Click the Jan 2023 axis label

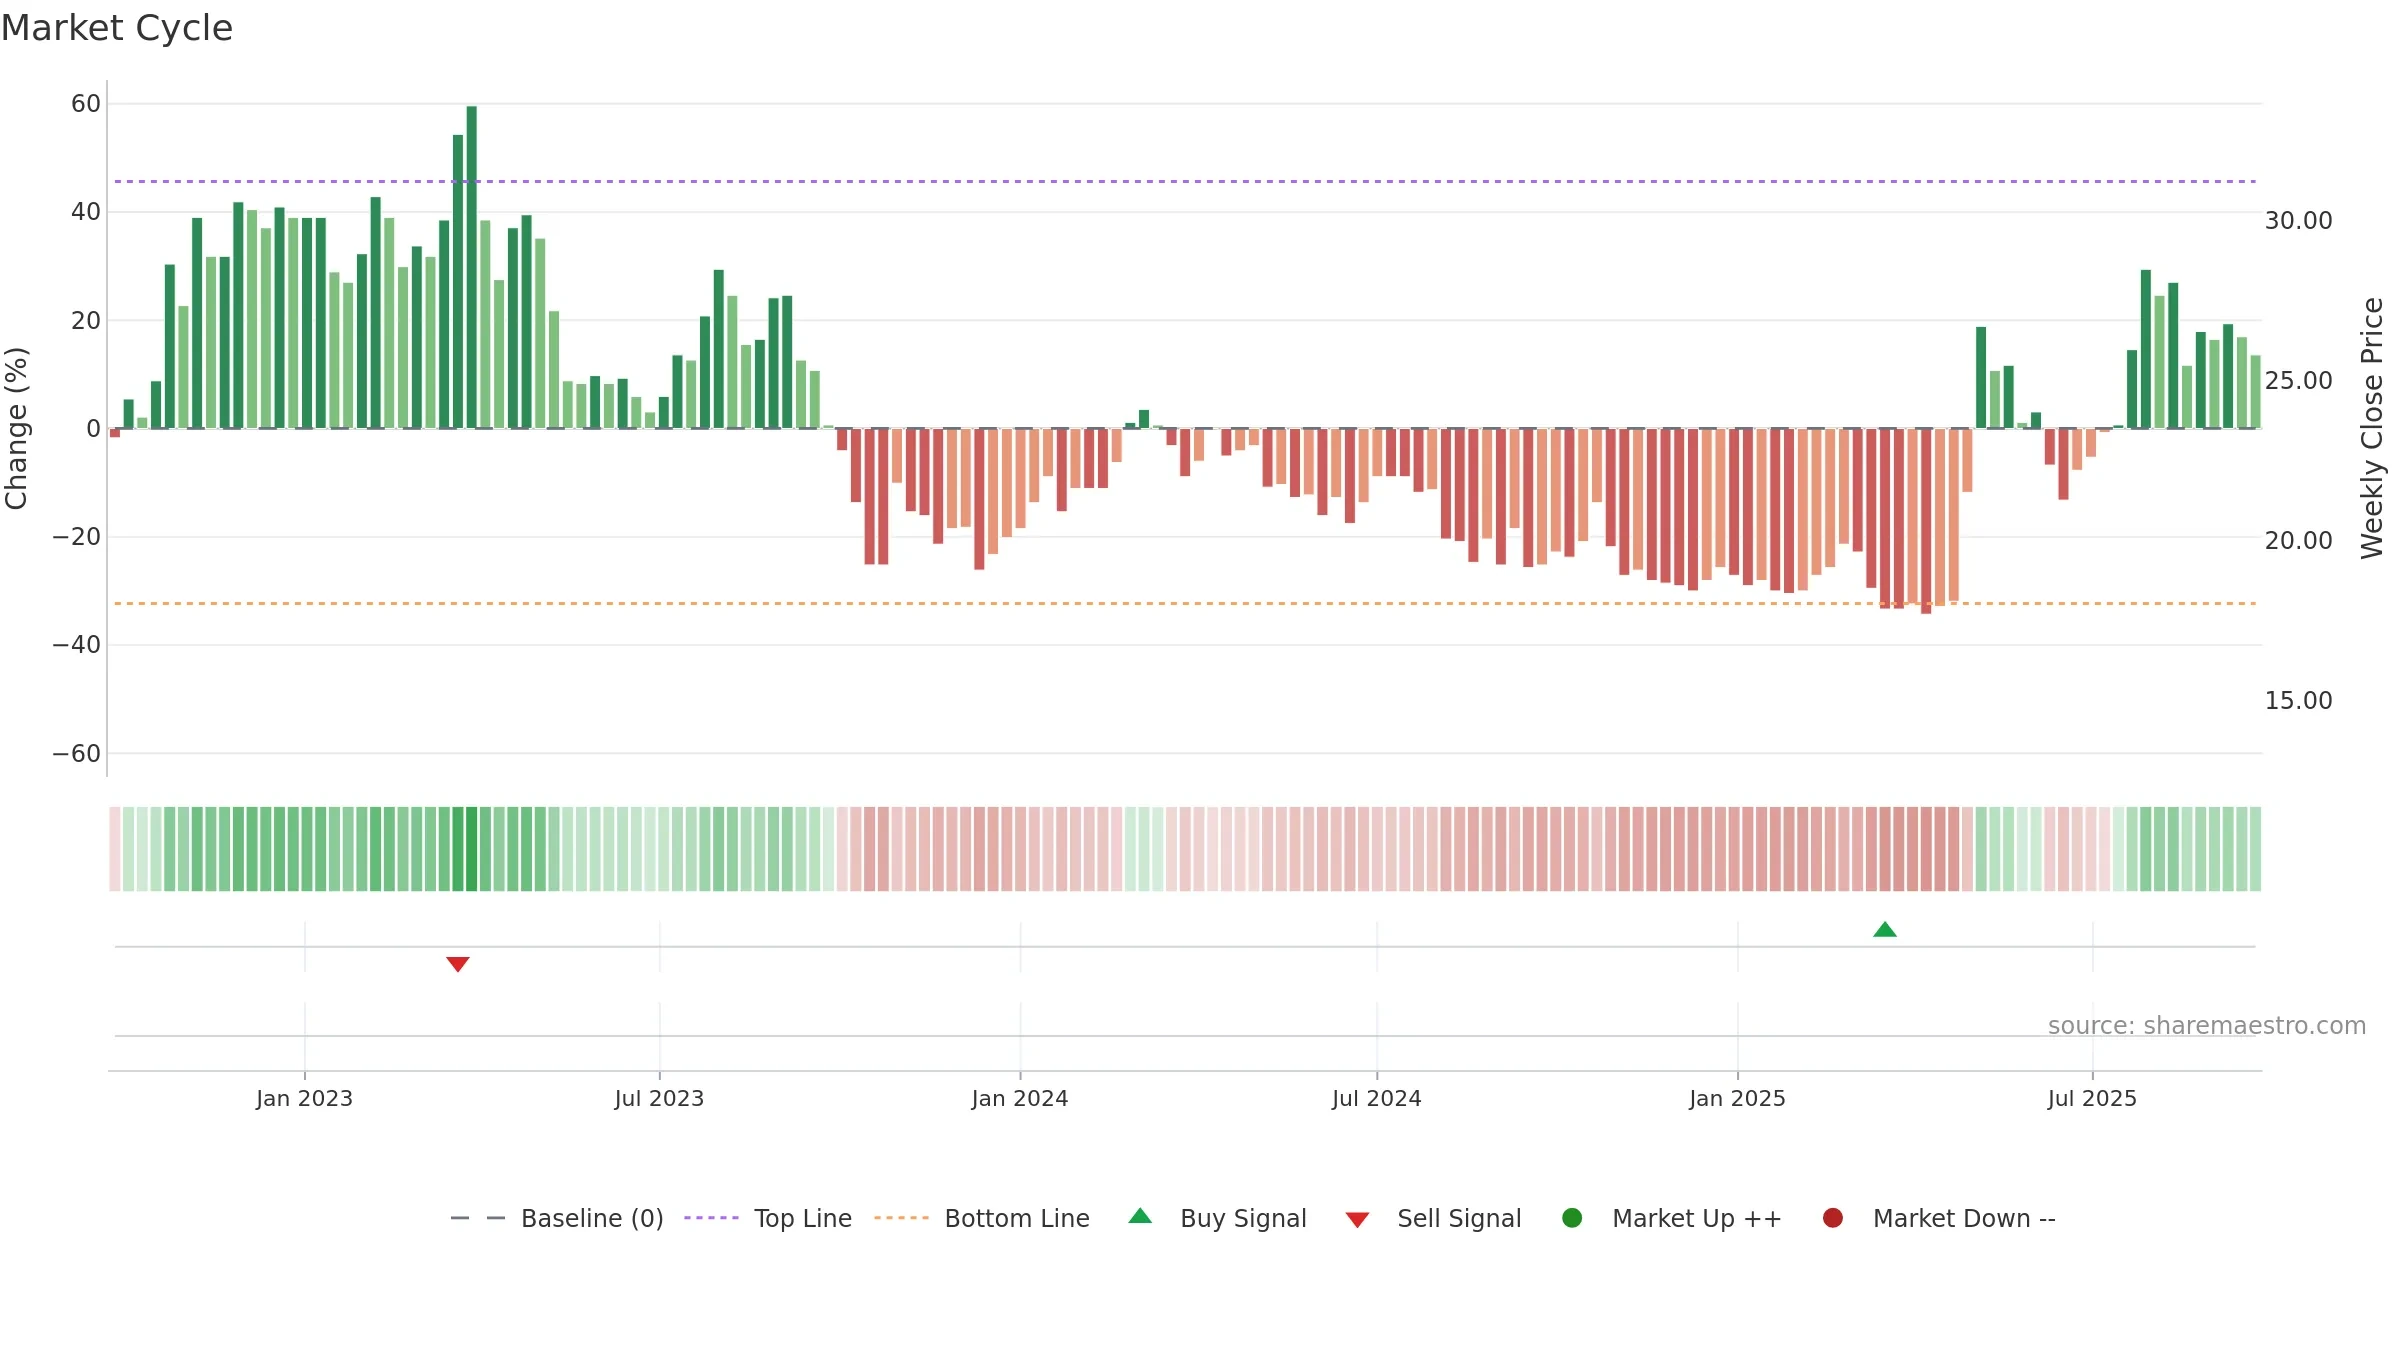tap(304, 1098)
